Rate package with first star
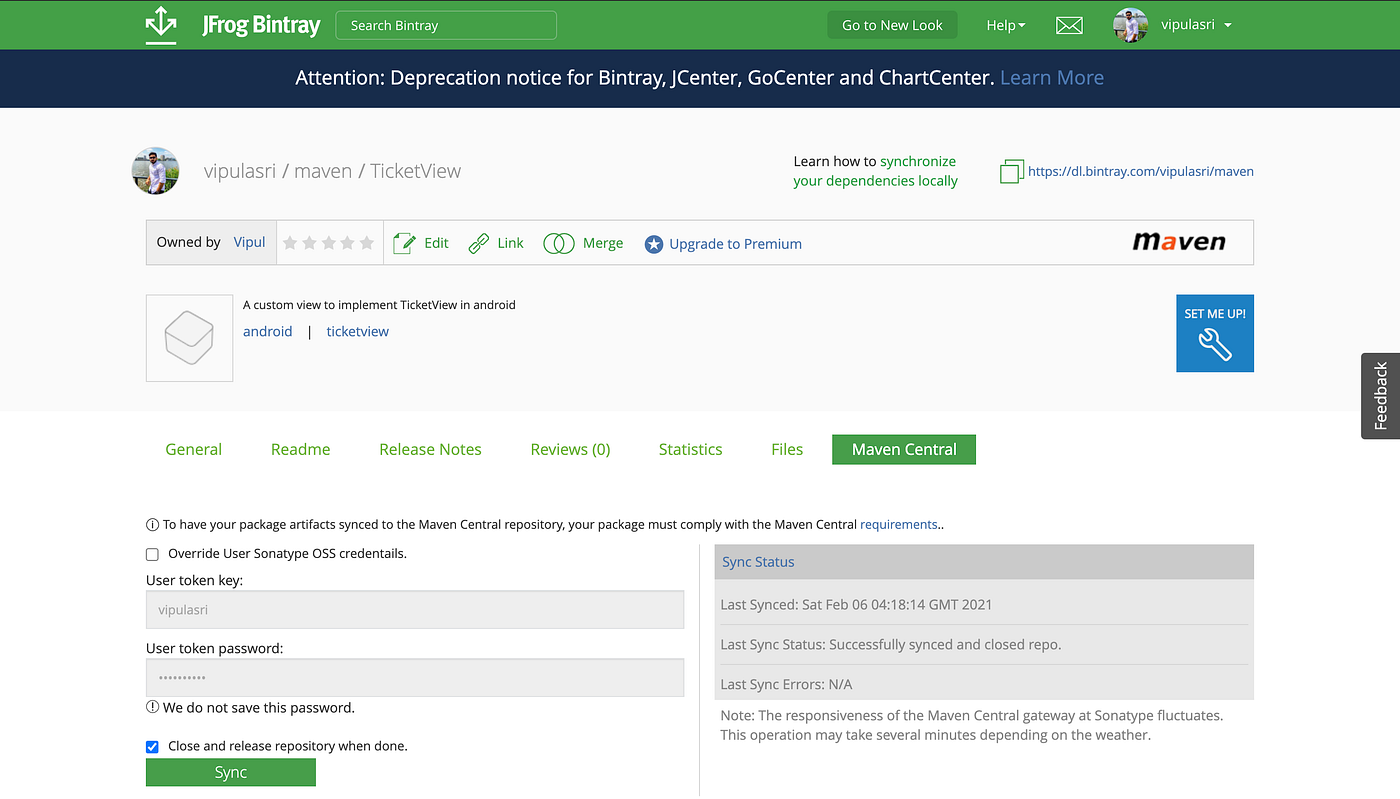The image size is (1400, 799). (x=290, y=243)
